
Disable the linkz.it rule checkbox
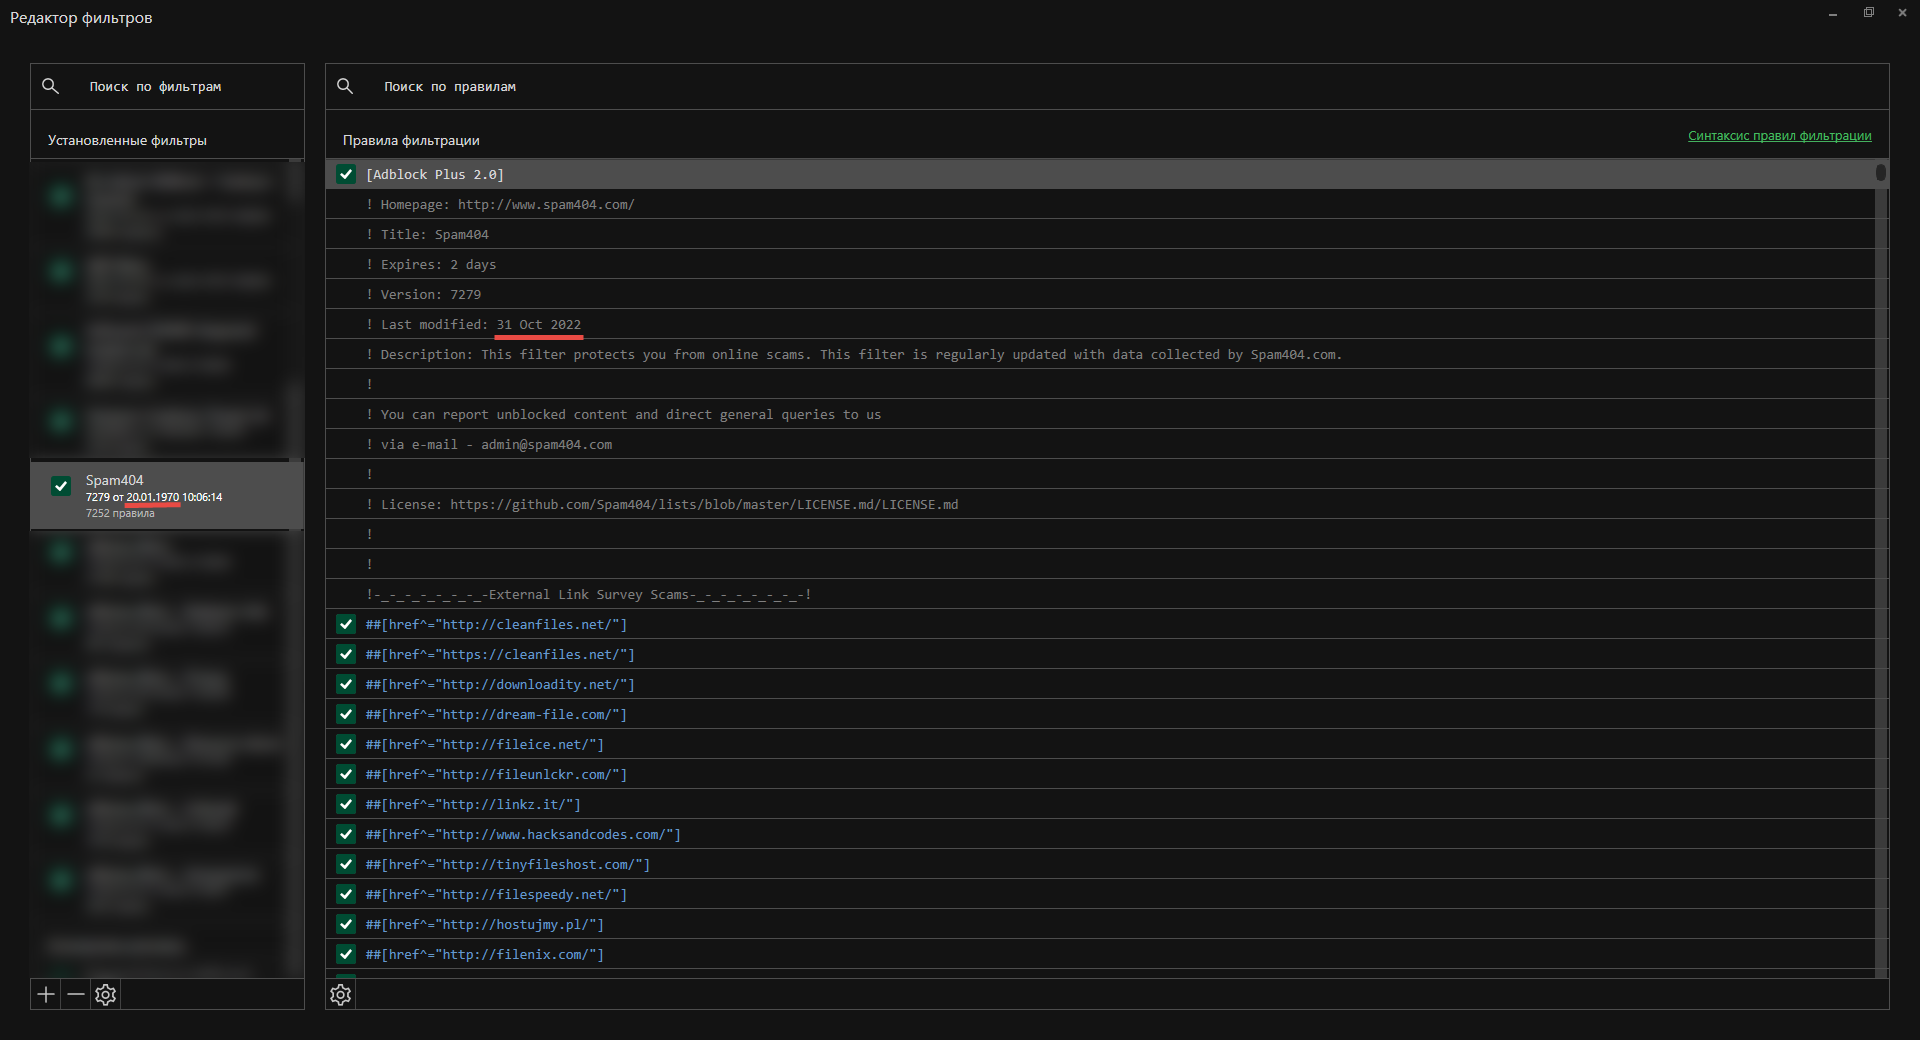(346, 804)
